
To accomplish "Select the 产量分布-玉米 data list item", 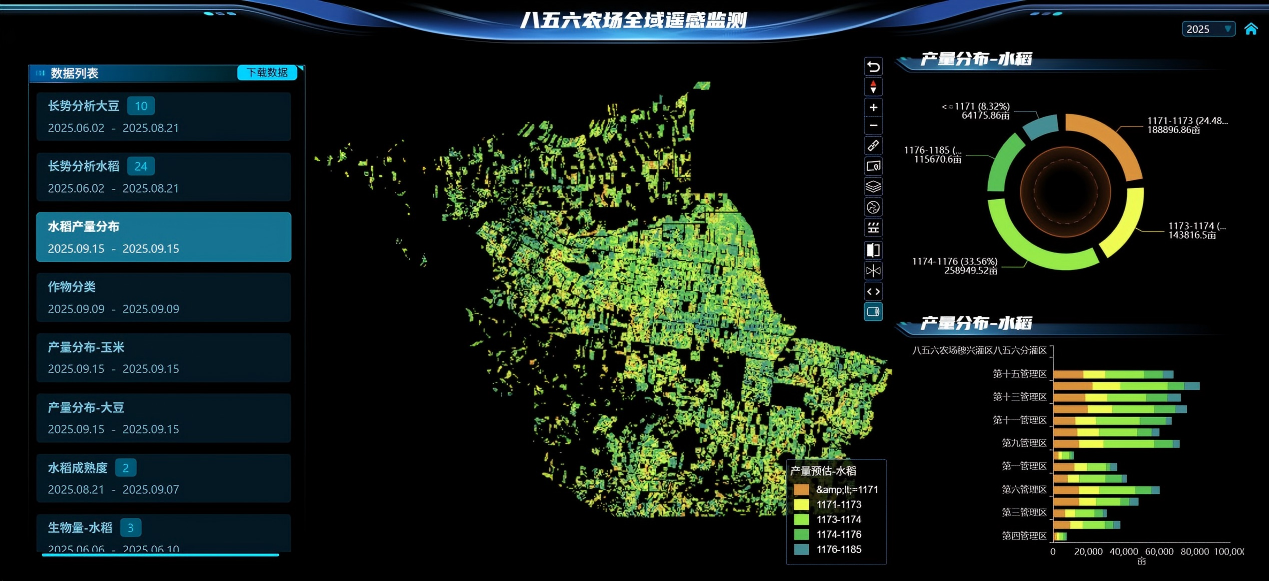I will pyautogui.click(x=163, y=357).
